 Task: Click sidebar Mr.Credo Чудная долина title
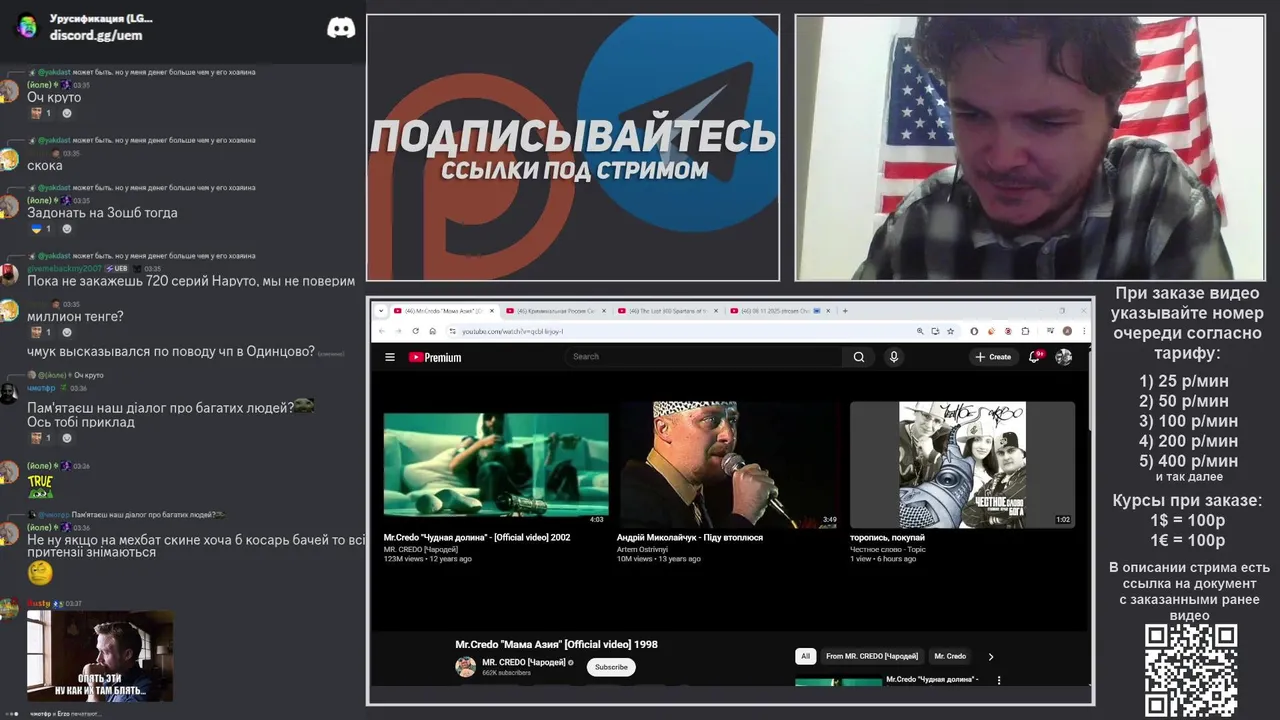click(932, 680)
